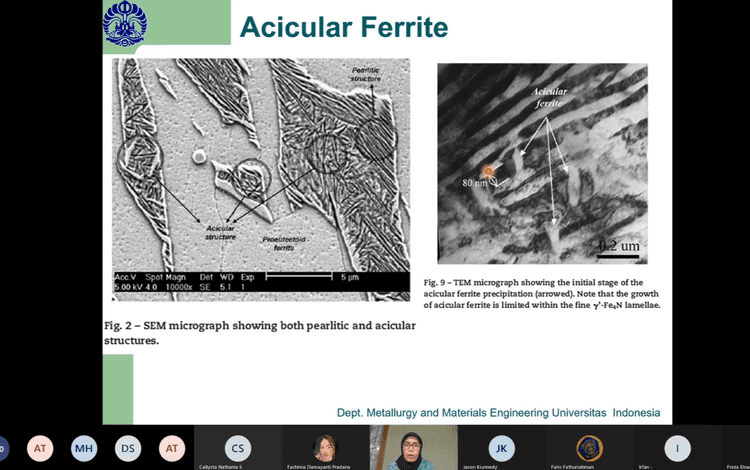This screenshot has height=470, width=750.
Task: Click the 5 µm scale bar text
Action: coord(350,277)
